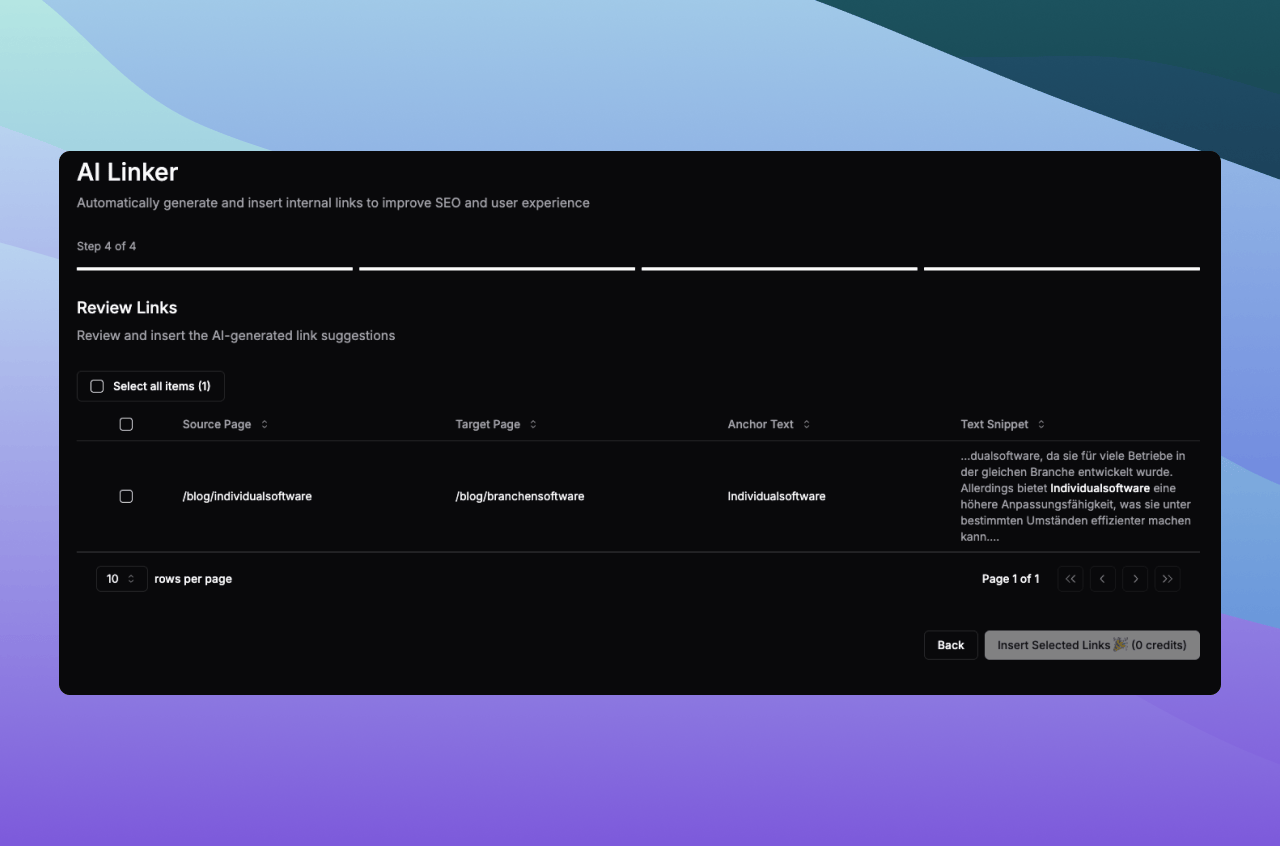The width and height of the screenshot is (1280, 846).
Task: Click the Individualsoftware anchor text cell
Action: click(x=777, y=496)
